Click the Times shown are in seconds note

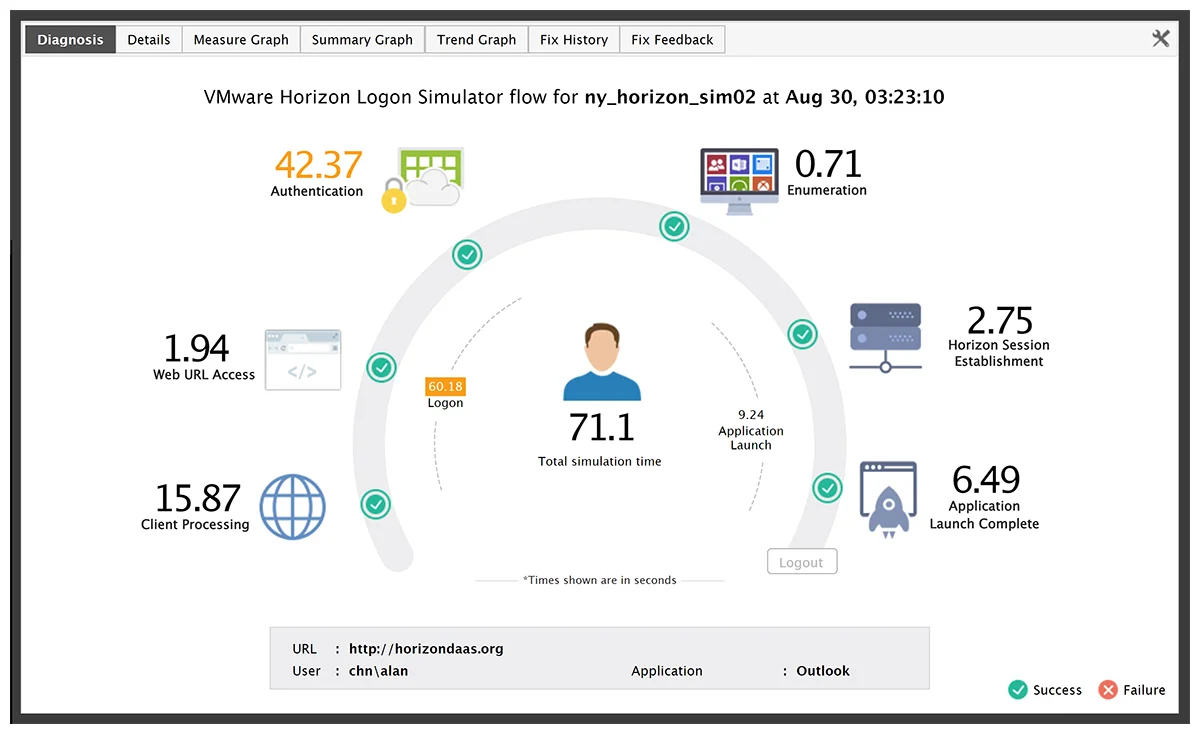click(x=600, y=580)
